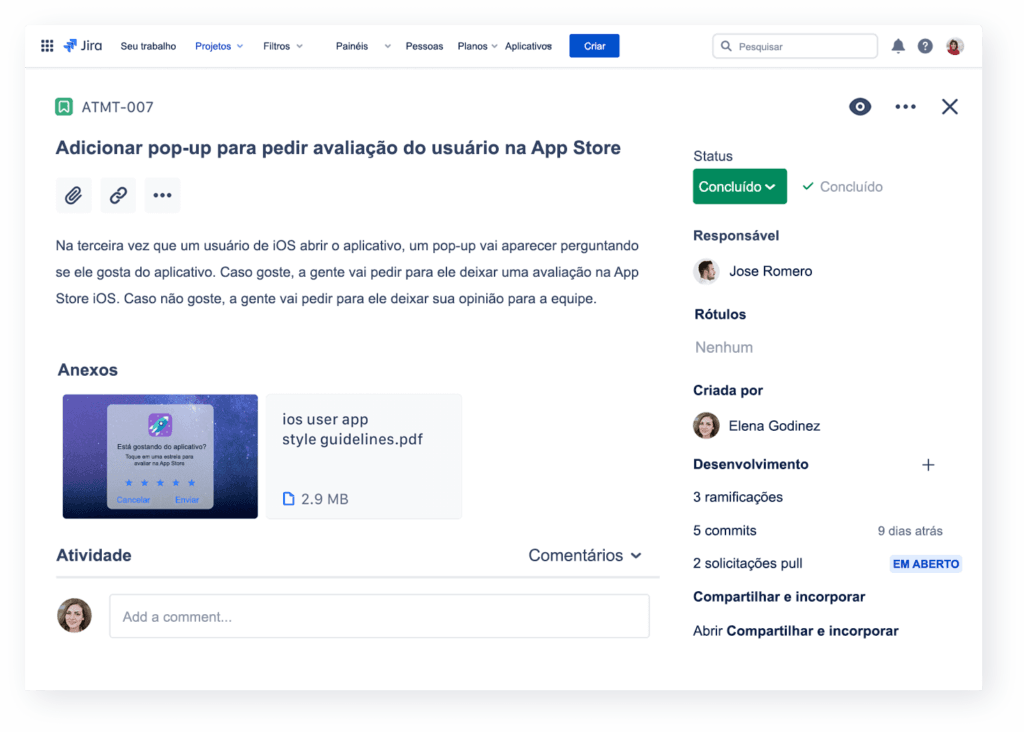Open the help icon
Screen dimensions: 1024x732
coord(924,45)
